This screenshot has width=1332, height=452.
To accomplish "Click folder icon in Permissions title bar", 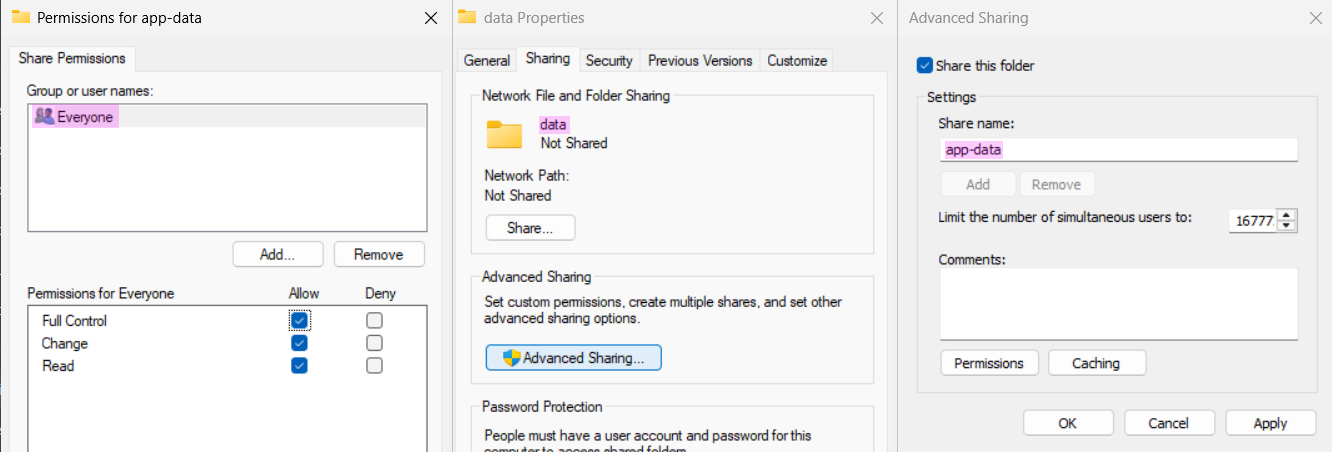I will (20, 17).
